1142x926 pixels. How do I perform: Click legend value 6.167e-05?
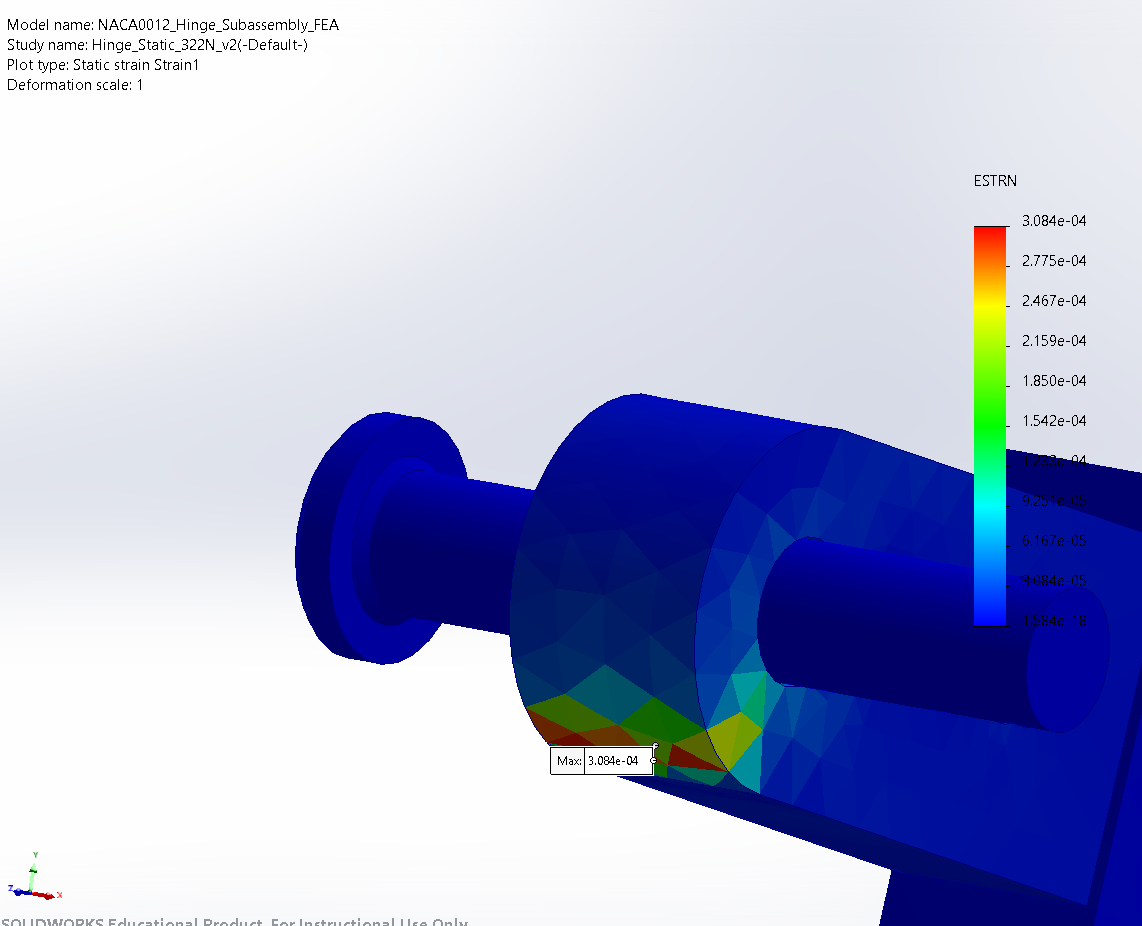tap(1054, 541)
